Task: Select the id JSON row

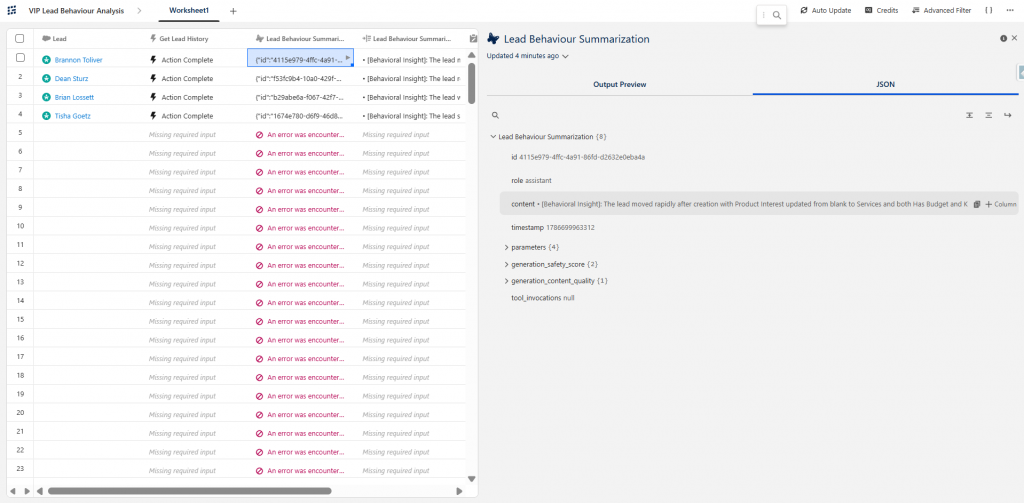Action: (x=578, y=157)
